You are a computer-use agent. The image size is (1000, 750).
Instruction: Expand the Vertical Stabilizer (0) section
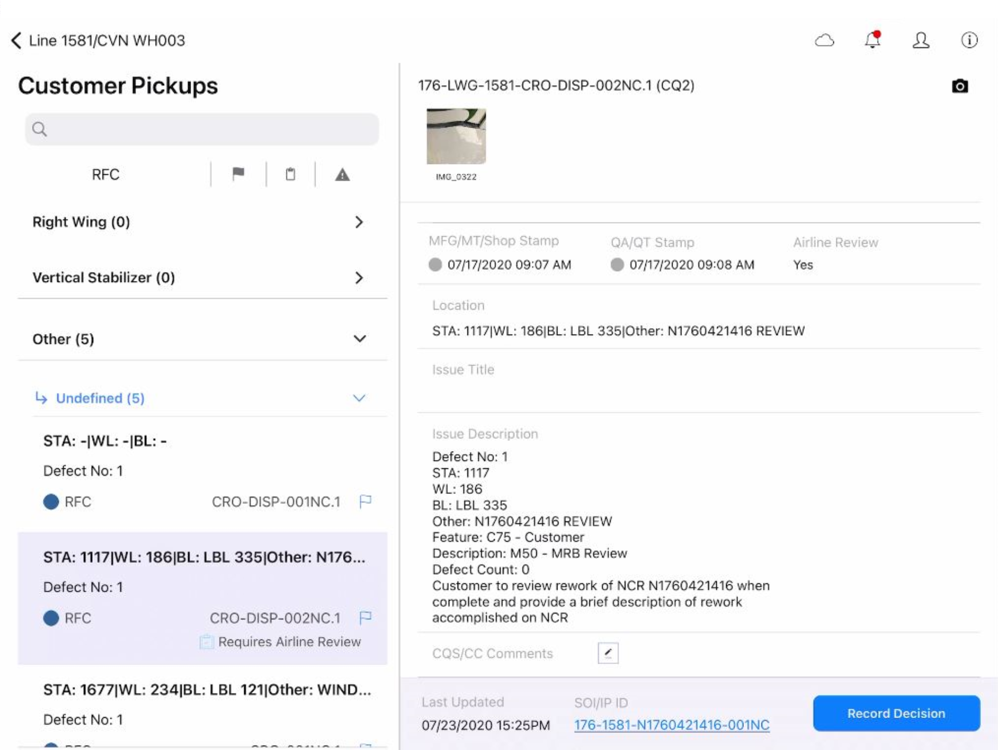(202, 277)
